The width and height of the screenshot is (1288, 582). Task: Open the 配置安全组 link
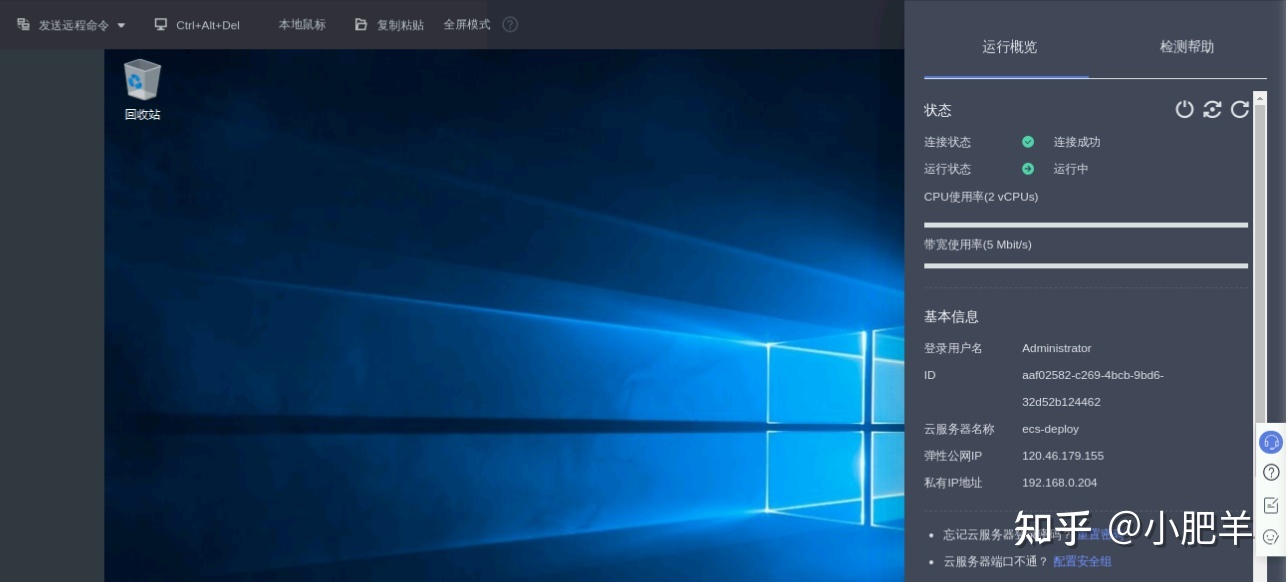[x=1083, y=561]
